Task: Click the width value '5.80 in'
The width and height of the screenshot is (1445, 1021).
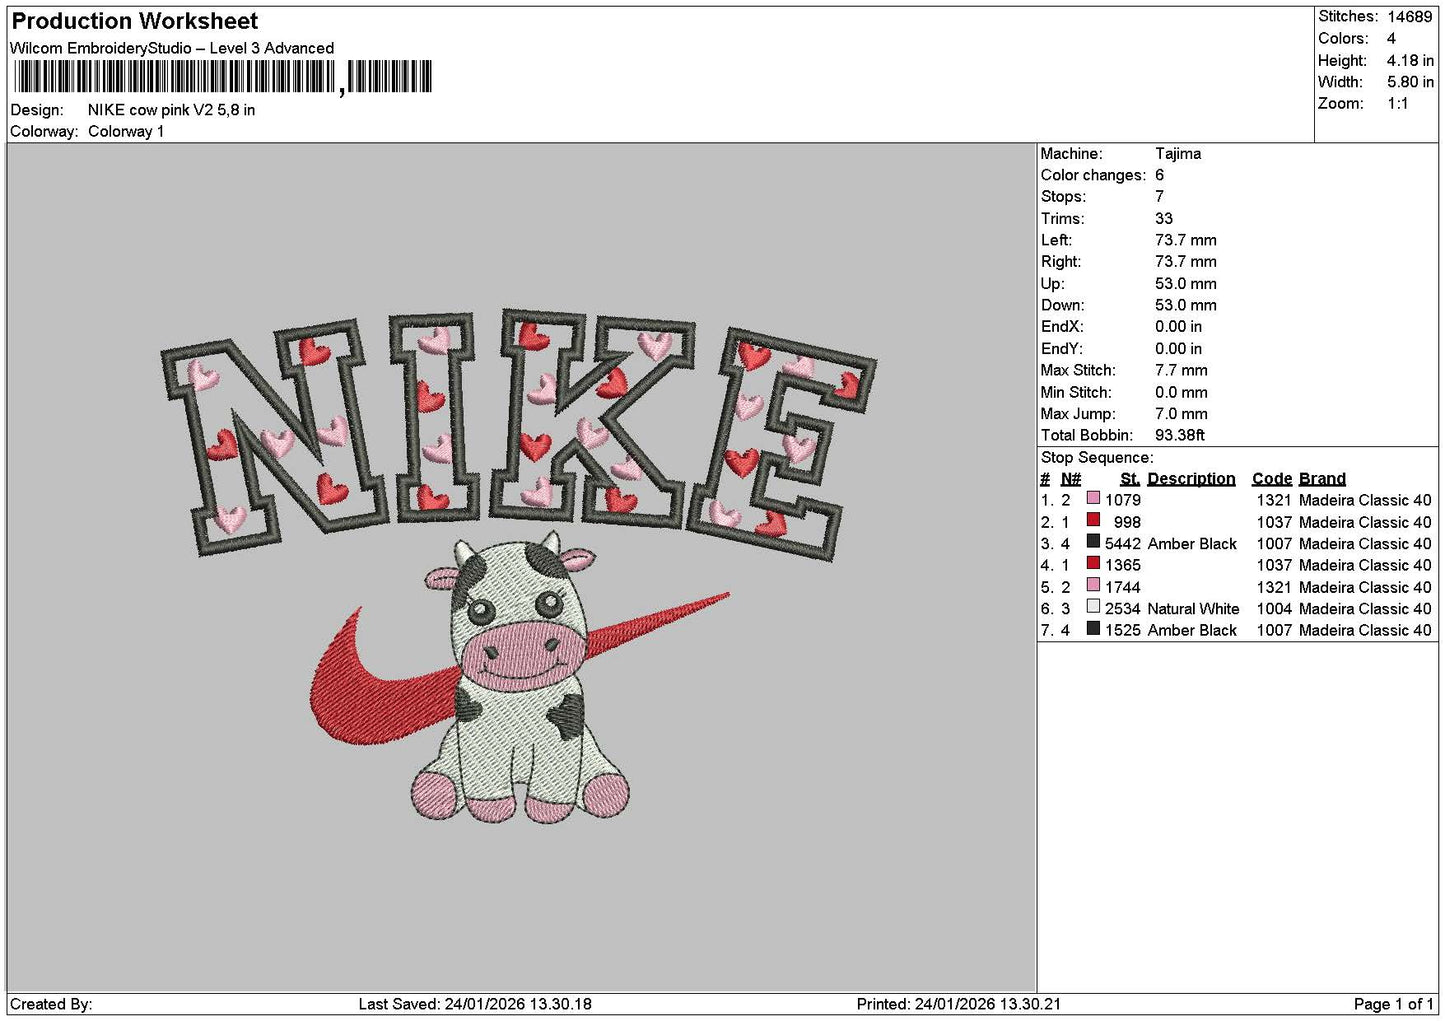Action: click(x=1410, y=82)
